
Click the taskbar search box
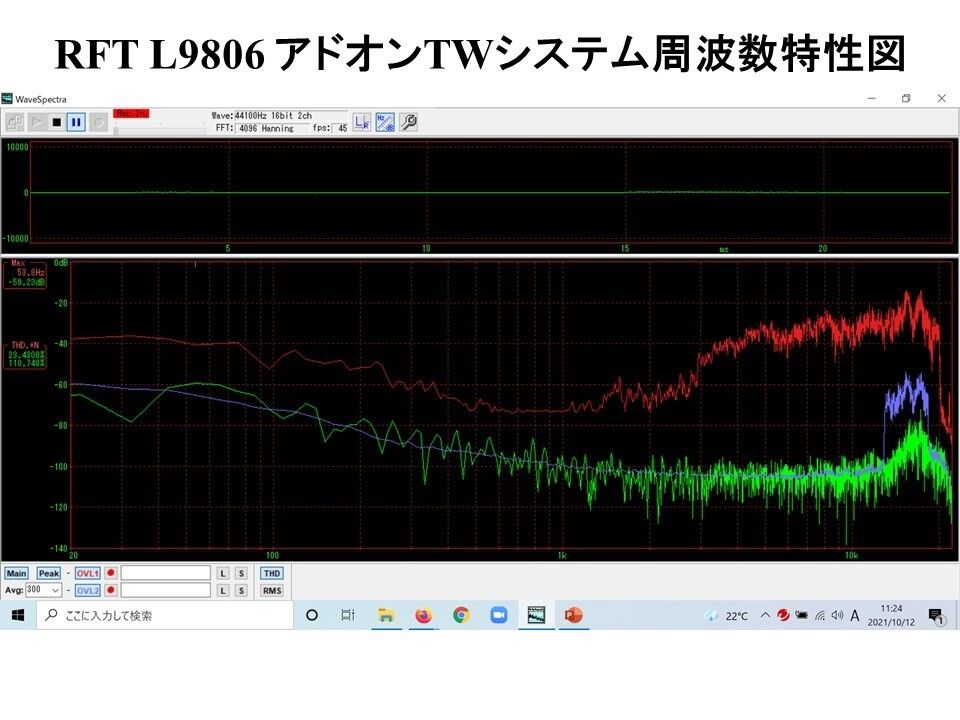[165, 615]
